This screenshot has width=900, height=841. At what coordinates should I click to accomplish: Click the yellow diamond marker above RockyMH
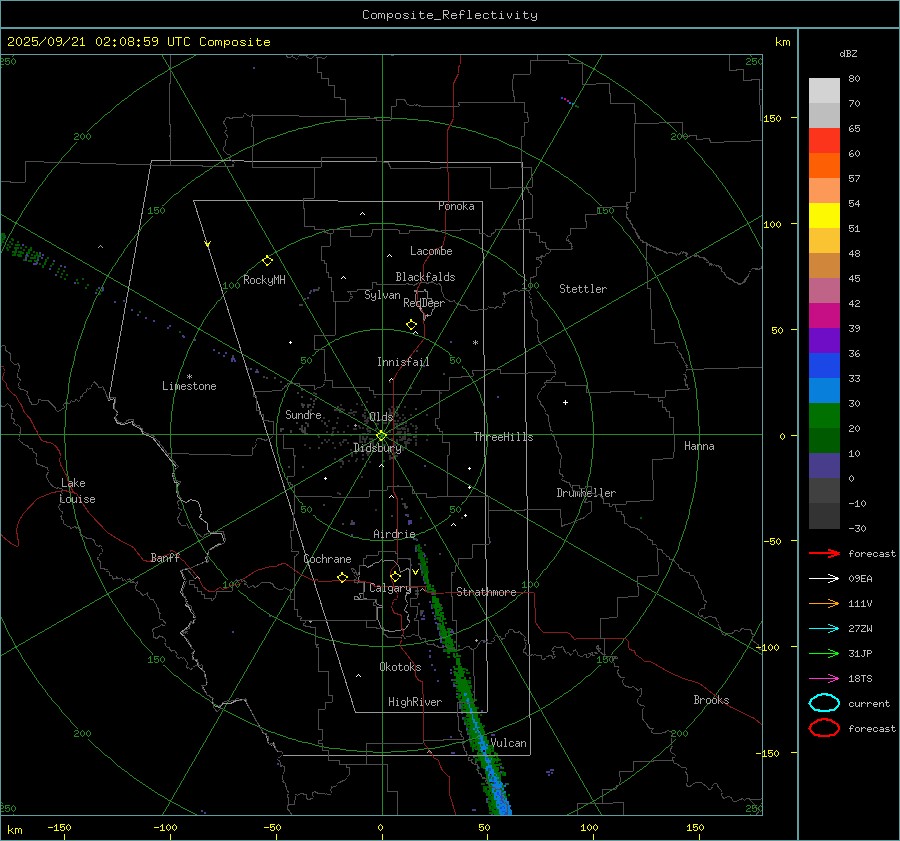[x=267, y=260]
